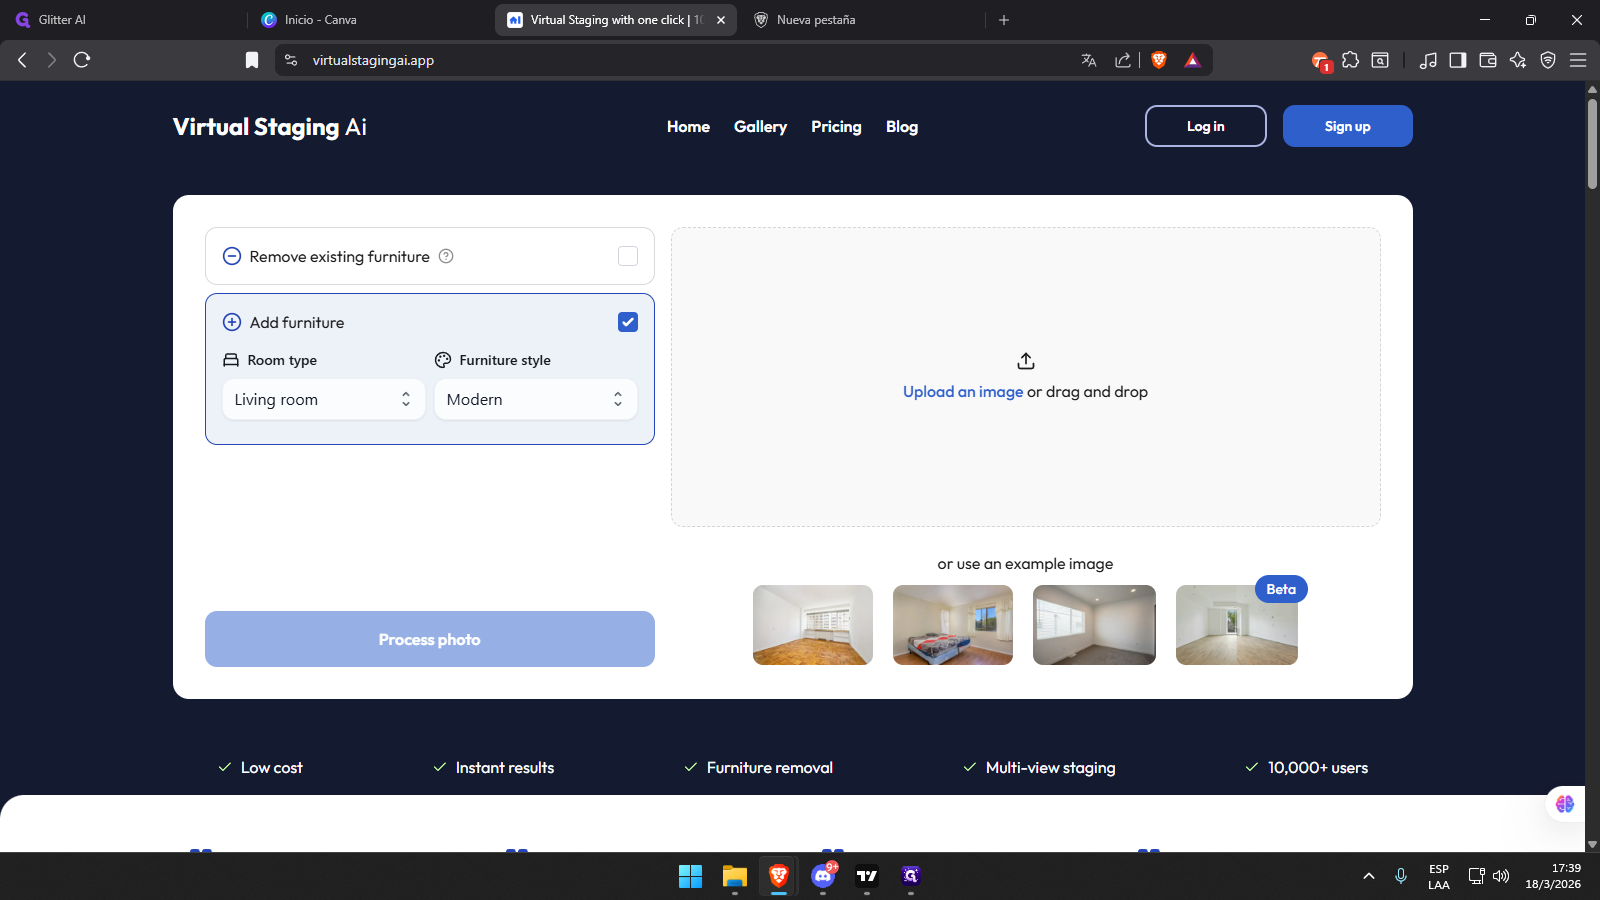Enable the Remove existing furniture checkbox
The height and width of the screenshot is (900, 1600).
[x=628, y=256]
